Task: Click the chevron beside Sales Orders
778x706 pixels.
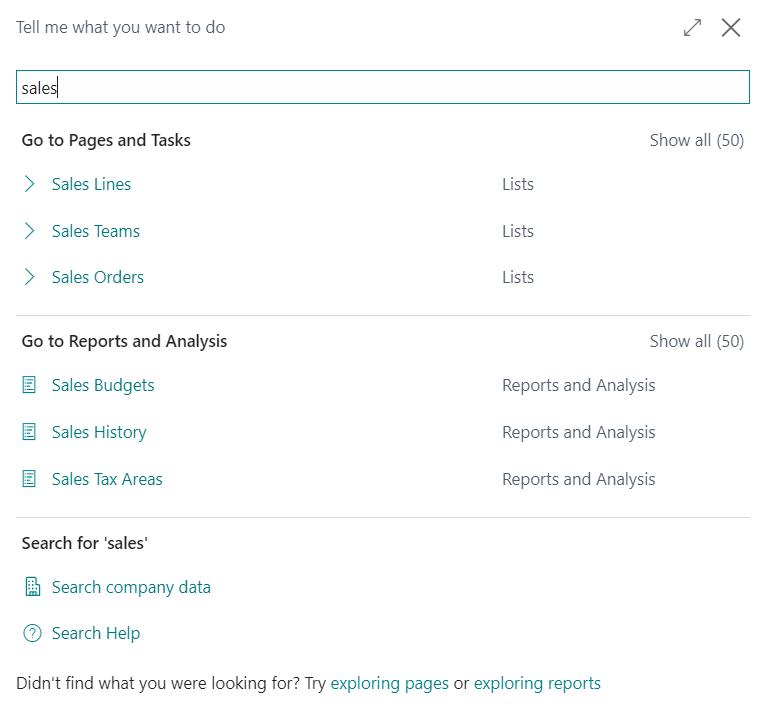Action: pos(29,277)
